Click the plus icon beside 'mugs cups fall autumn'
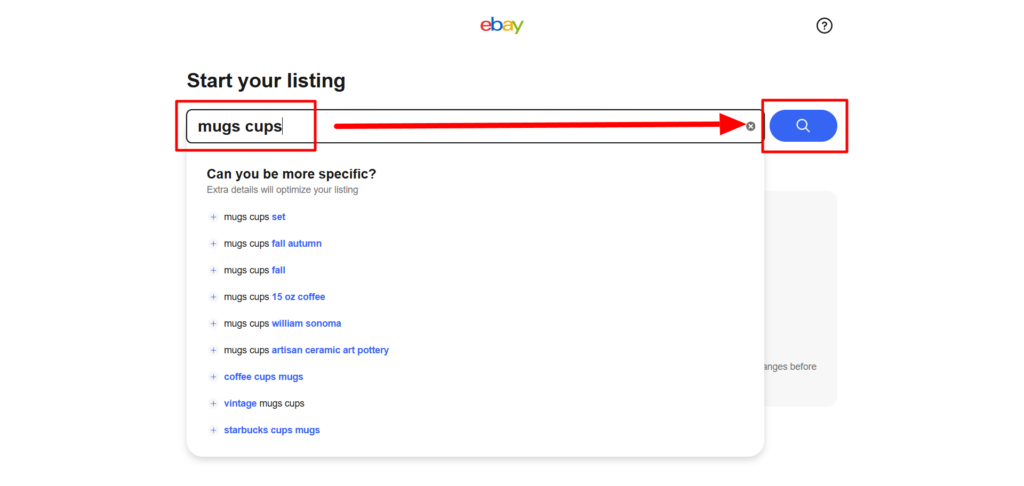This screenshot has height=486, width=1024. 213,244
